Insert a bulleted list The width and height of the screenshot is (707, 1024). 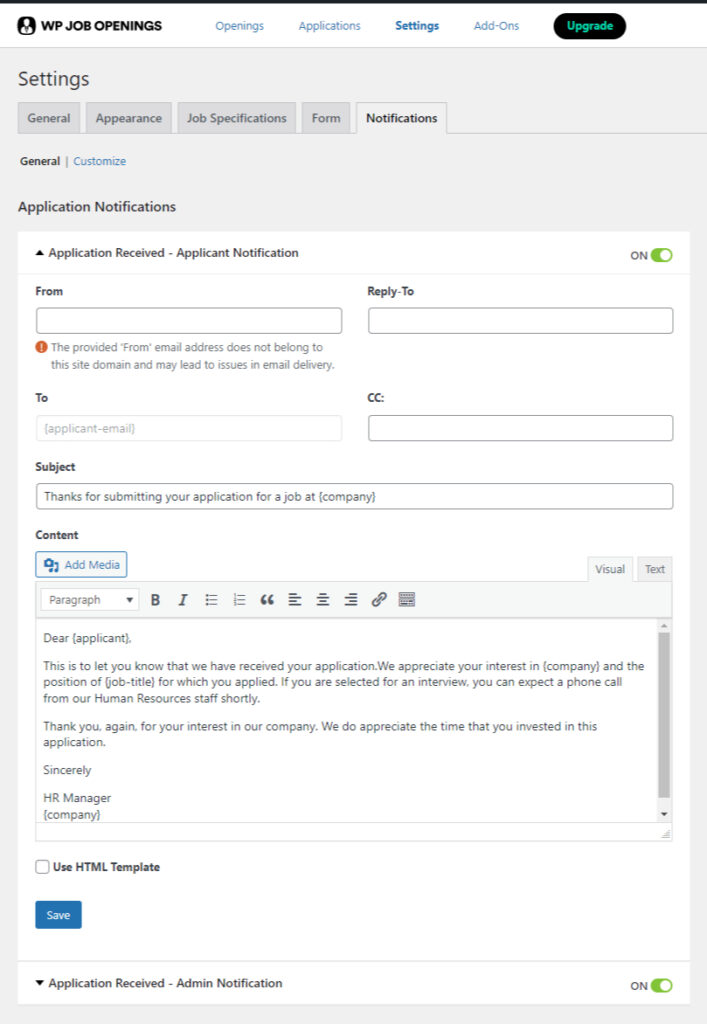[x=211, y=600]
